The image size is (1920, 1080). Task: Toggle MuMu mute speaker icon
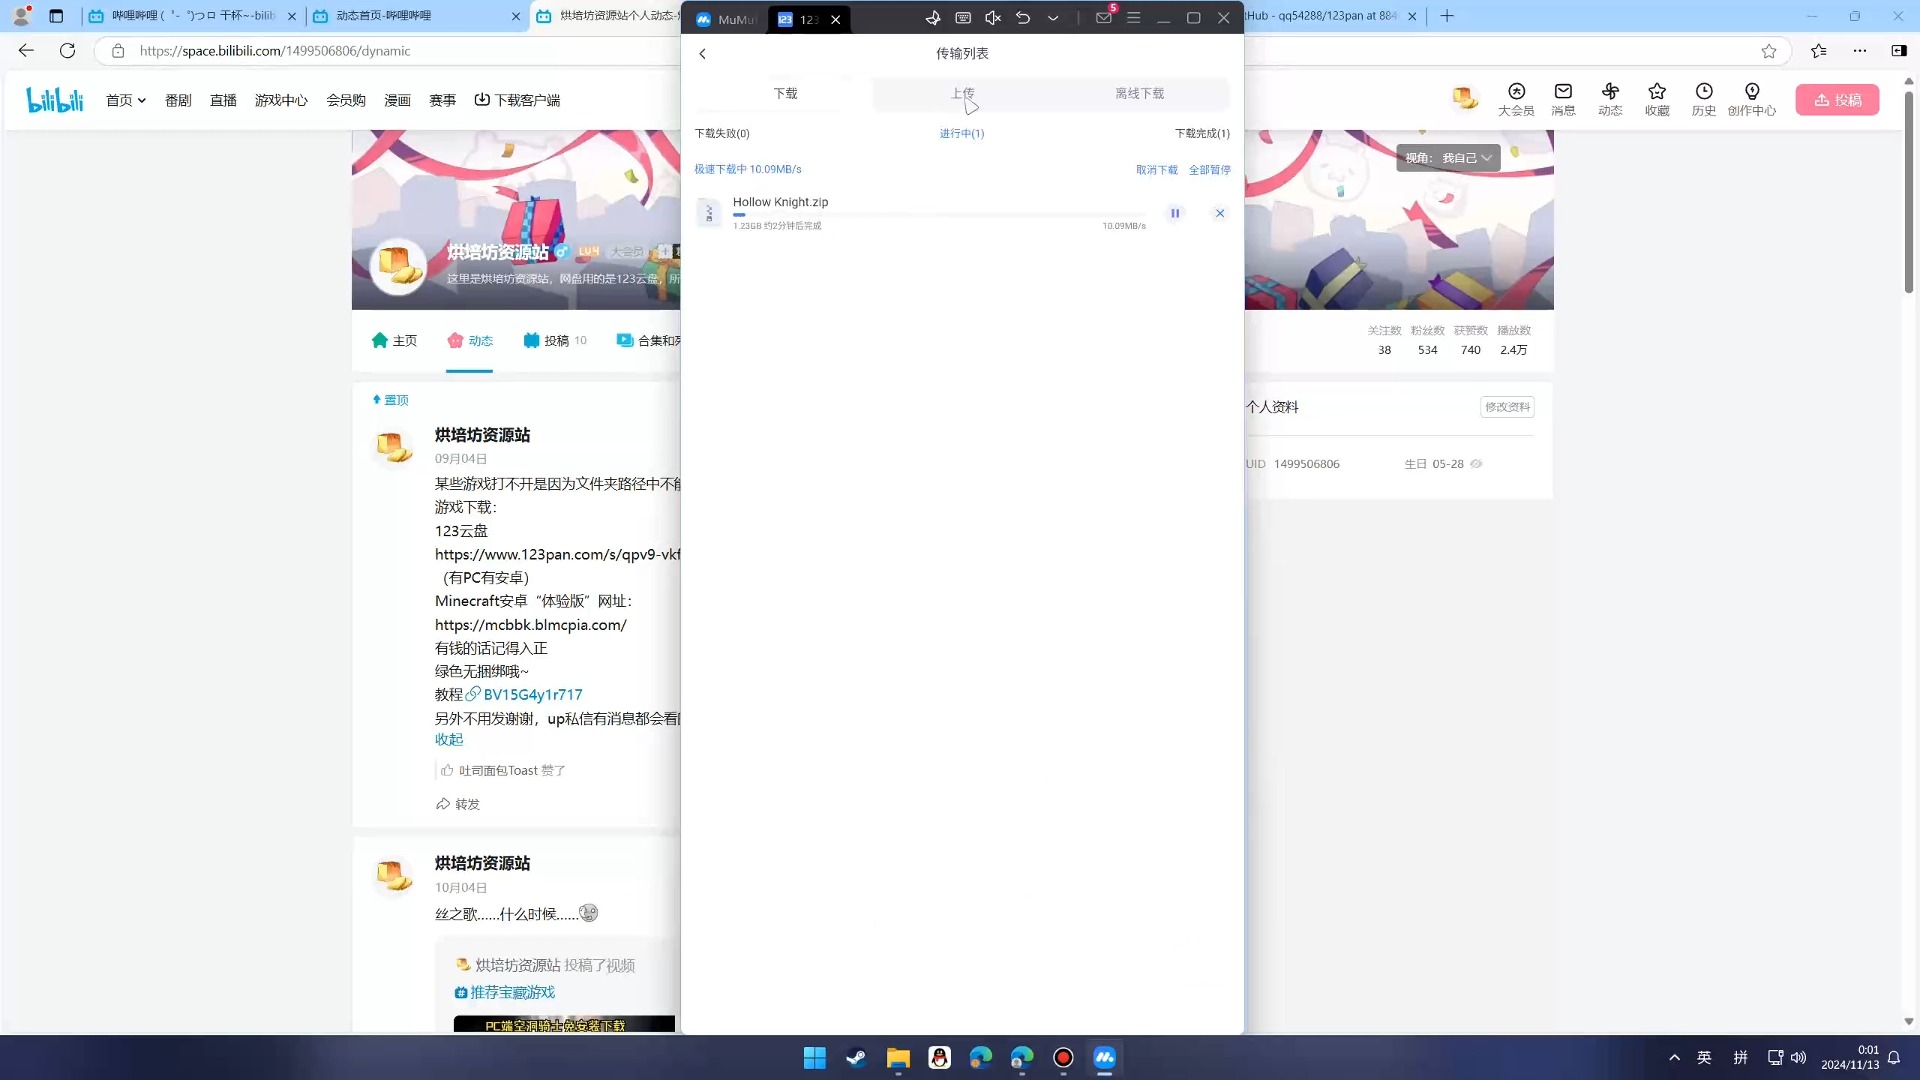coord(993,18)
